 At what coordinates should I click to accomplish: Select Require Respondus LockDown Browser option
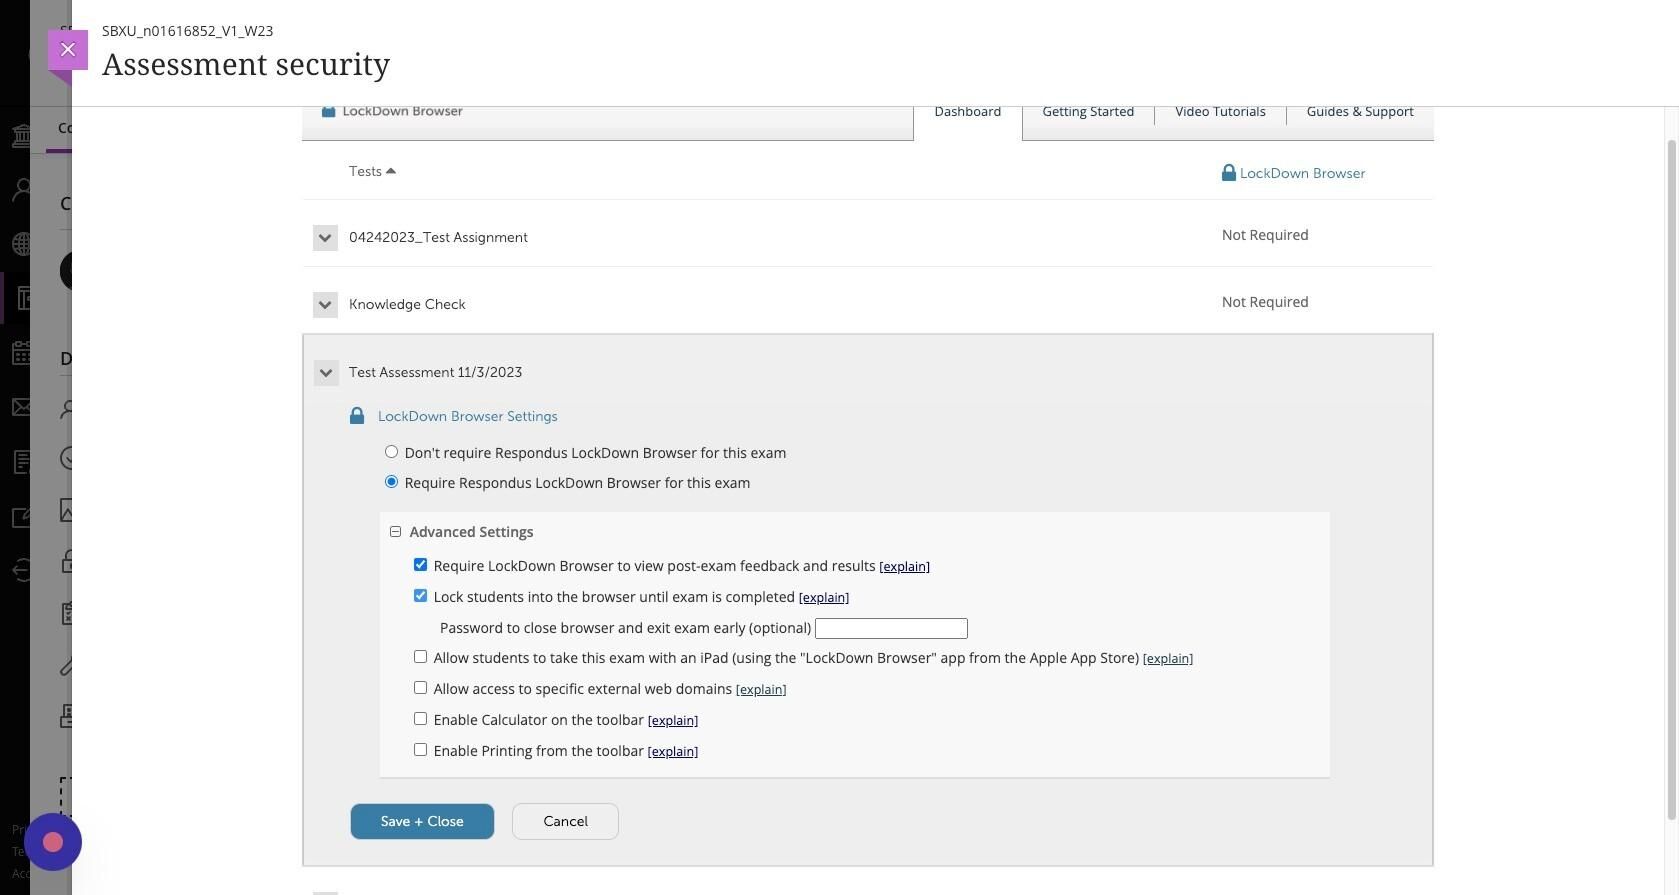pos(391,482)
